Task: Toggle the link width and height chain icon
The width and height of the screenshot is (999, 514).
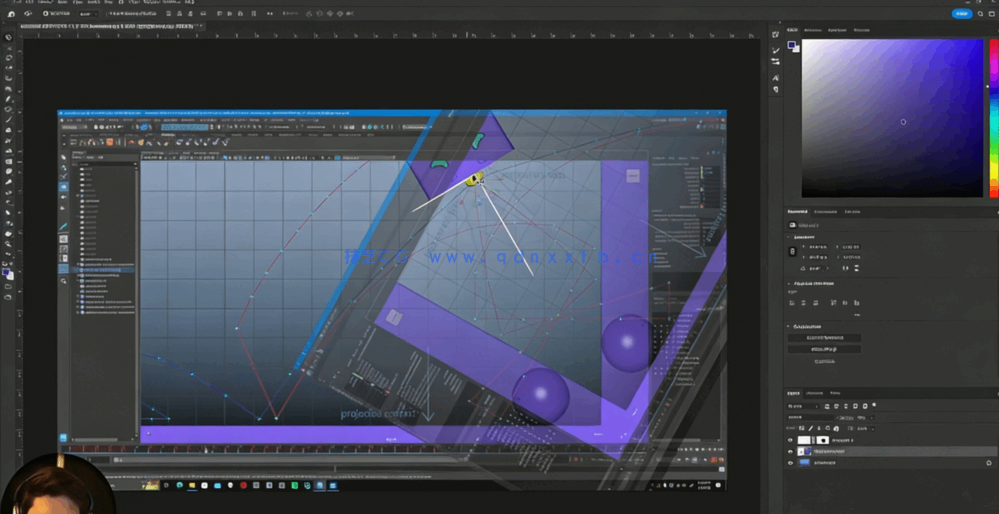Action: click(x=793, y=252)
